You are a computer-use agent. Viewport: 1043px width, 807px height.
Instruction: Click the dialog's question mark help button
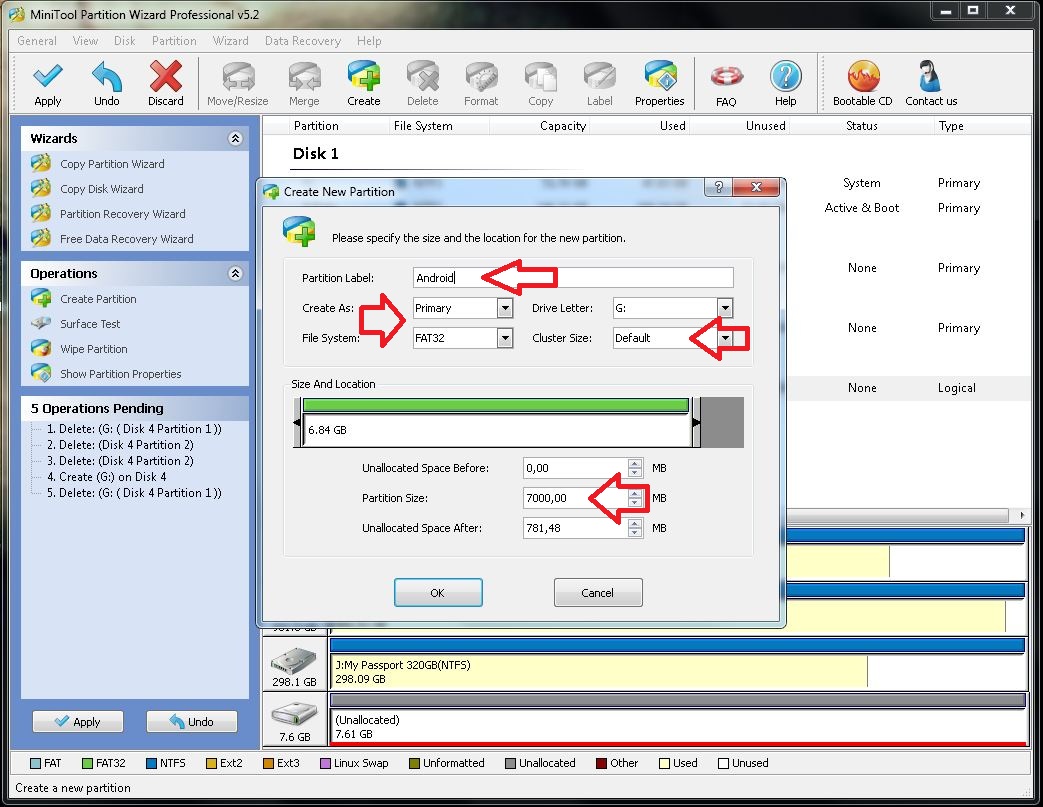[x=718, y=187]
